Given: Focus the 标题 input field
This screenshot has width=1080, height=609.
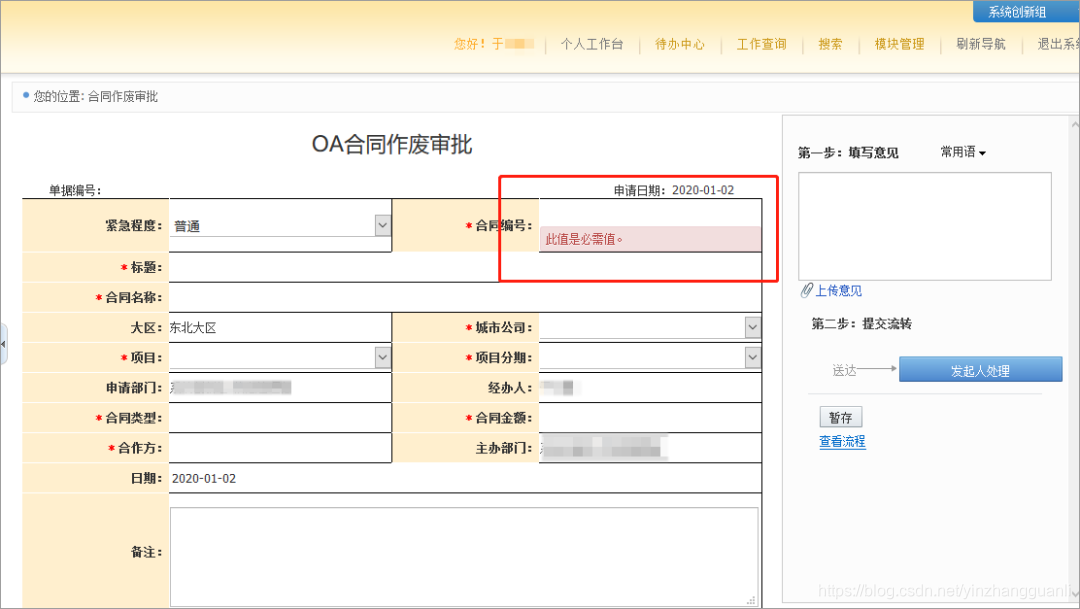Looking at the screenshot, I should coord(465,267).
